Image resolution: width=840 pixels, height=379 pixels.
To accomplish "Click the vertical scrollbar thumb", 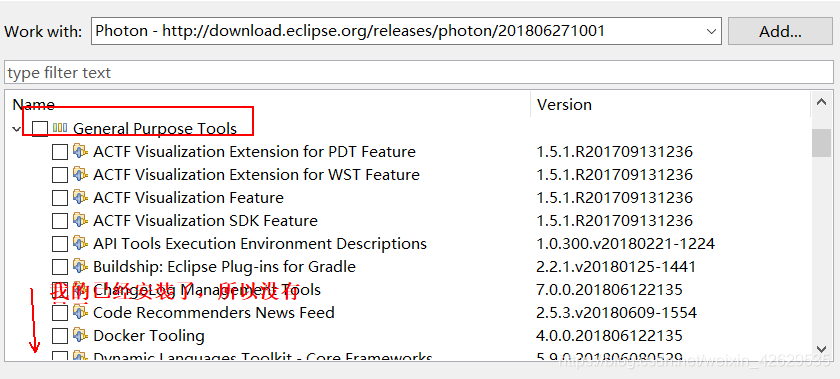I will tap(821, 143).
